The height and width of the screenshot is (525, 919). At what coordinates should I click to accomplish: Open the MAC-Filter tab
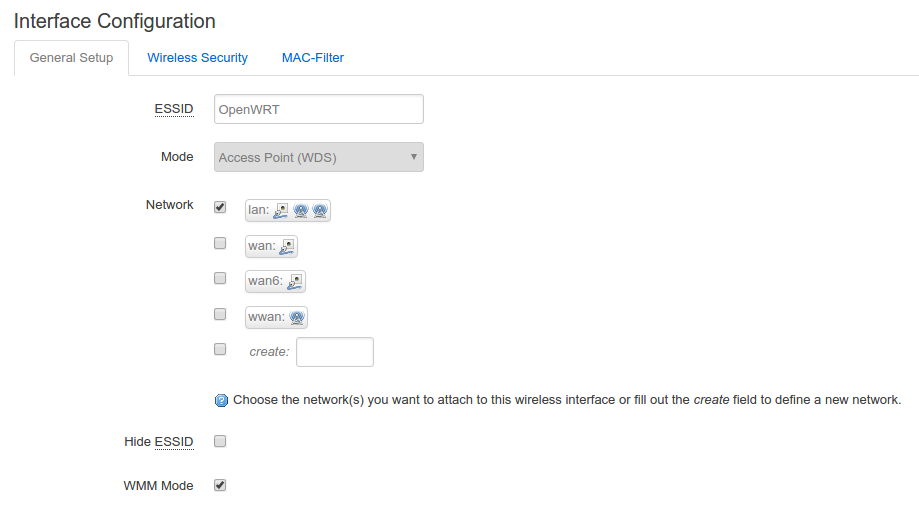point(313,58)
